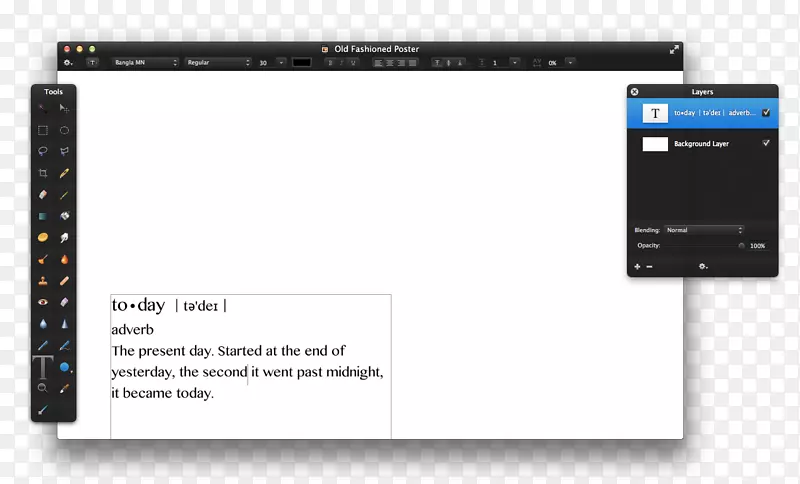800x484 pixels.
Task: Activate the Crop tool
Action: pos(43,173)
